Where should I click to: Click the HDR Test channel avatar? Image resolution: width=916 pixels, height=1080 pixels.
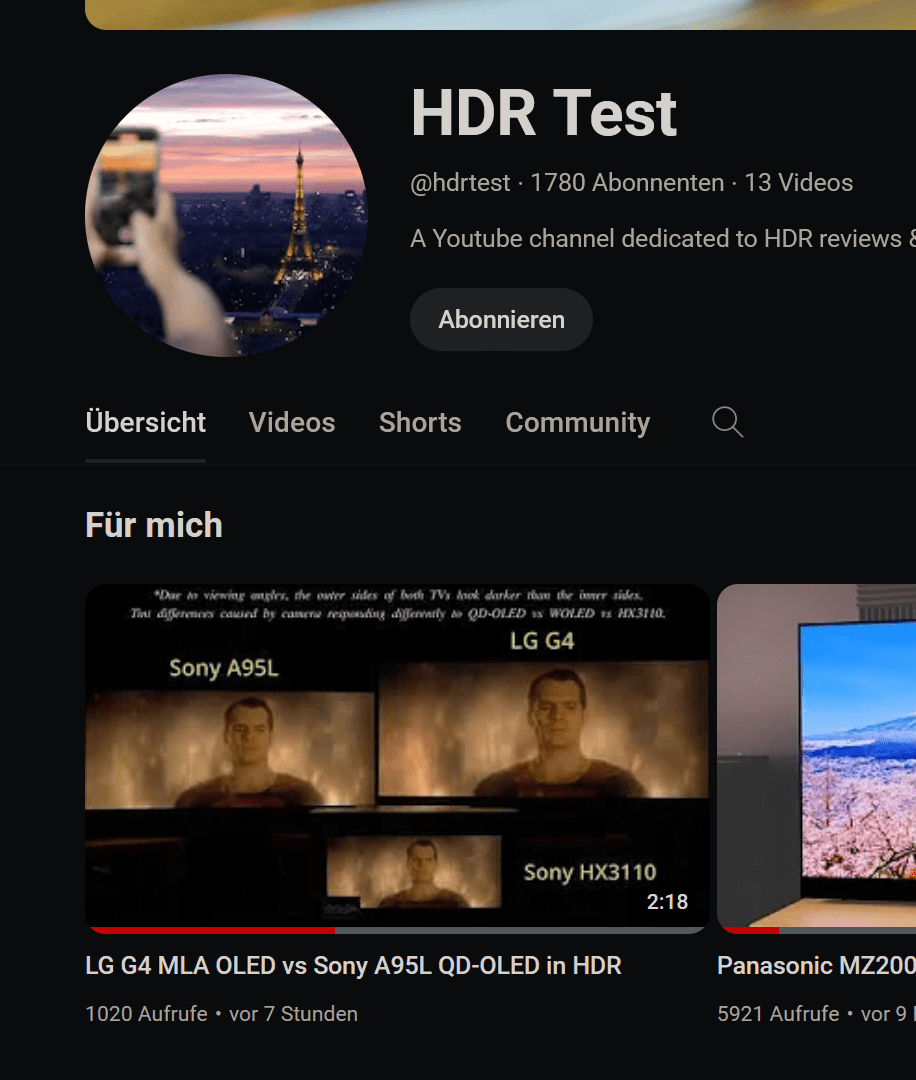(x=226, y=216)
